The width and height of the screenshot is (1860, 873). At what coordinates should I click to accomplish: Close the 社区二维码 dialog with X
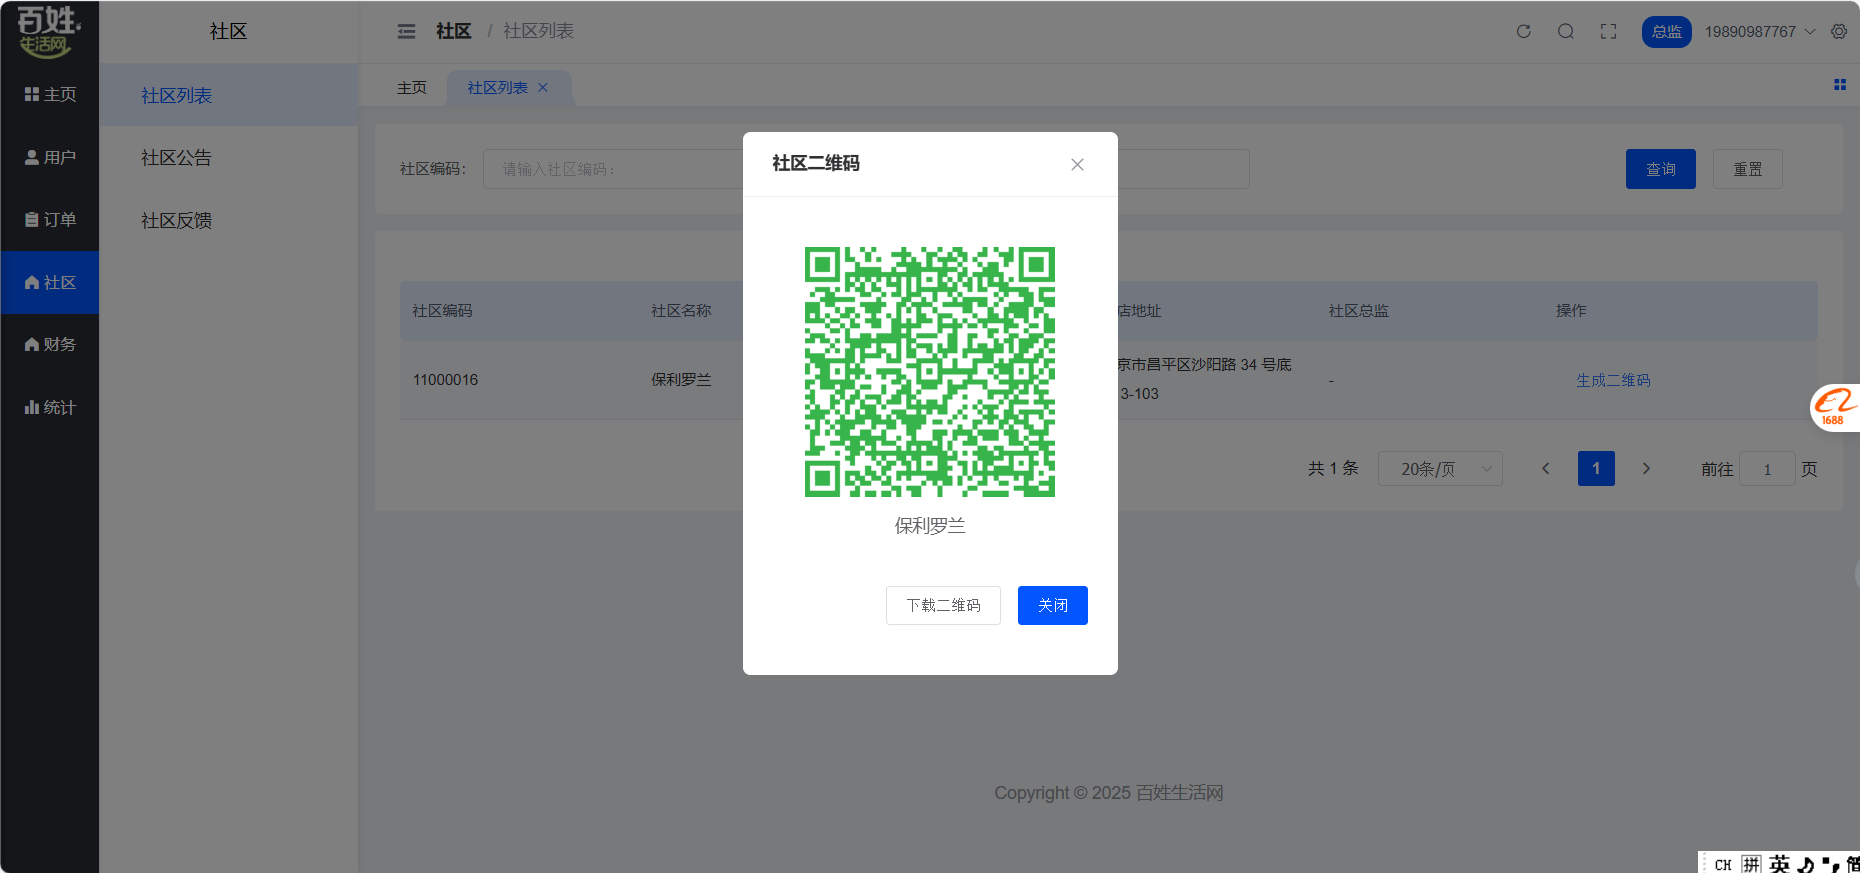pyautogui.click(x=1077, y=165)
